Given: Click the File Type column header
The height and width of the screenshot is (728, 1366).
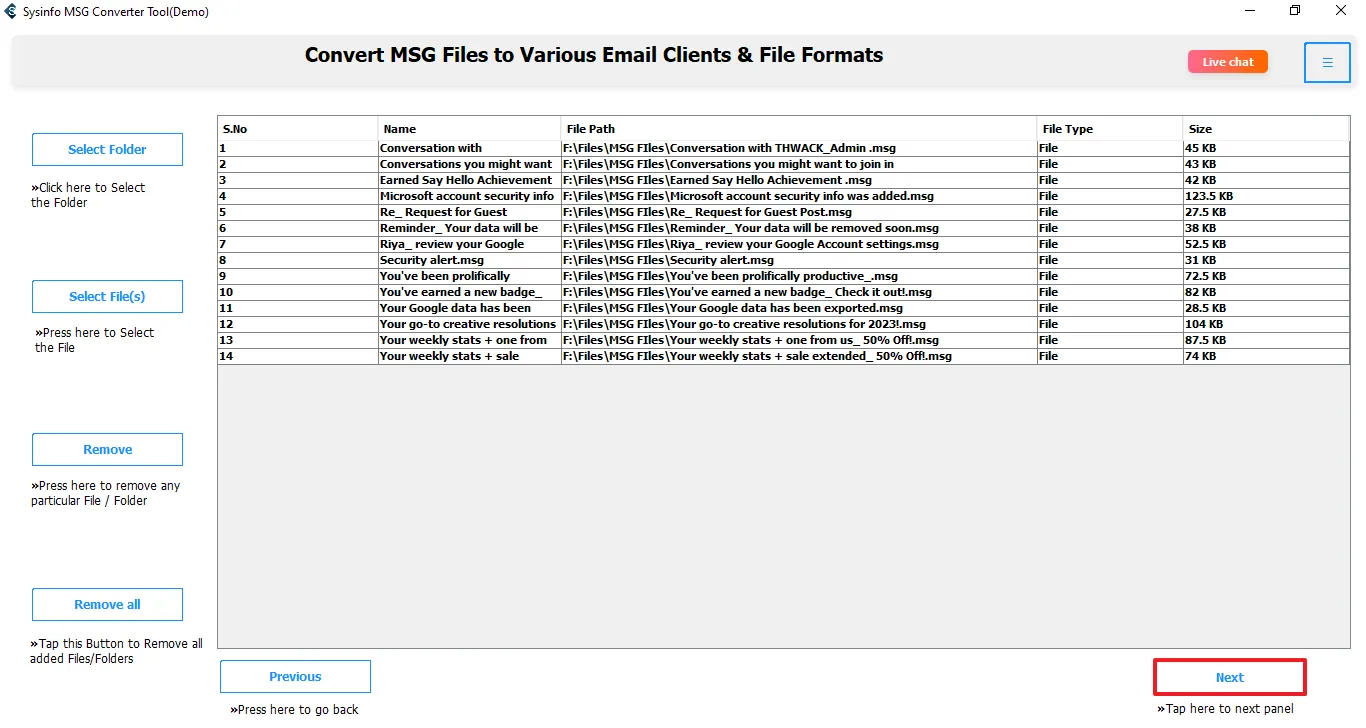Looking at the screenshot, I should coord(1108,129).
